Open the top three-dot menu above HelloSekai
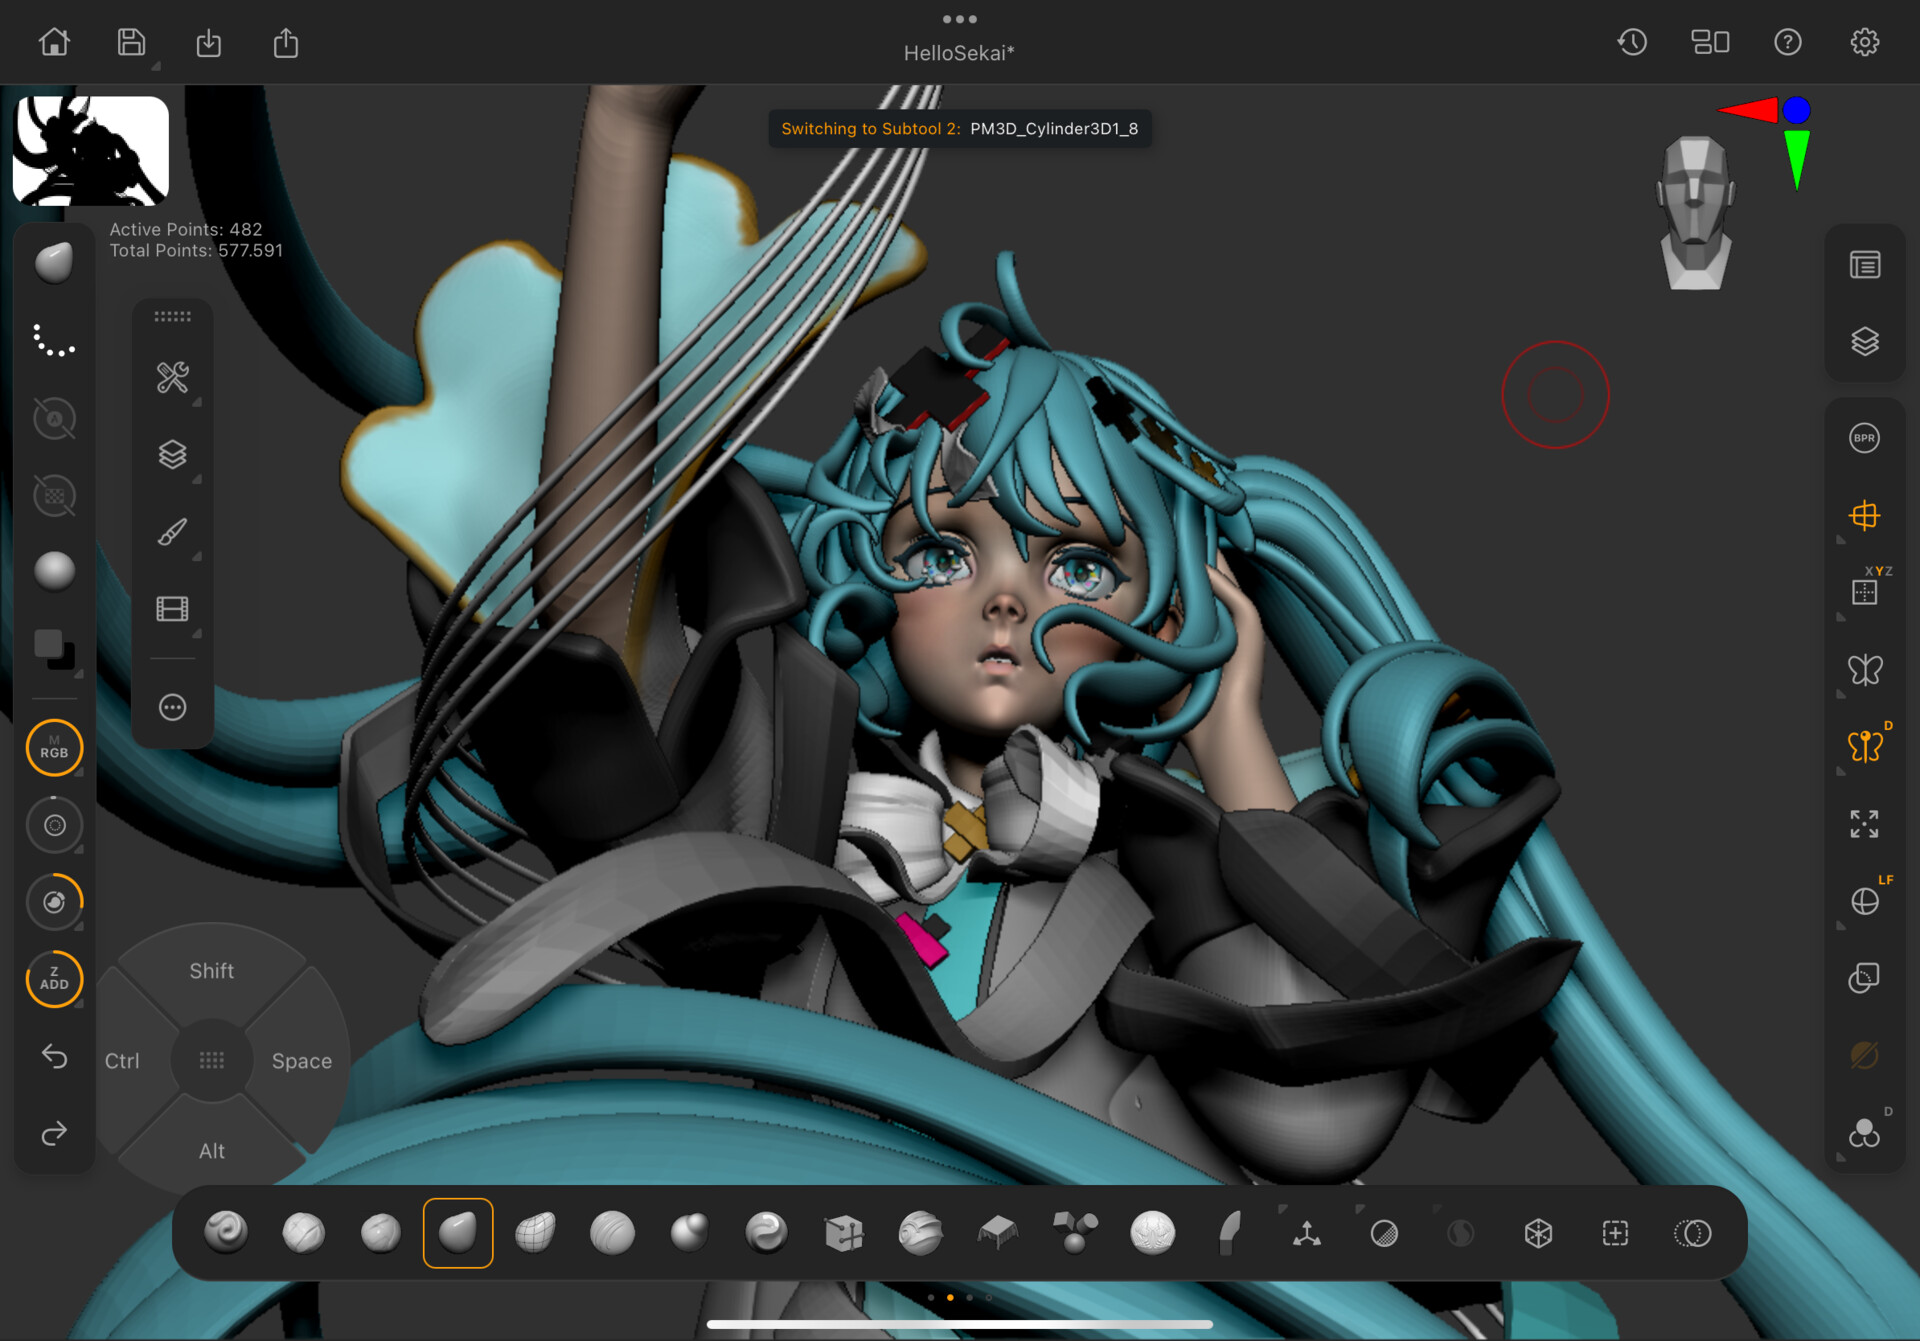 pyautogui.click(x=959, y=19)
